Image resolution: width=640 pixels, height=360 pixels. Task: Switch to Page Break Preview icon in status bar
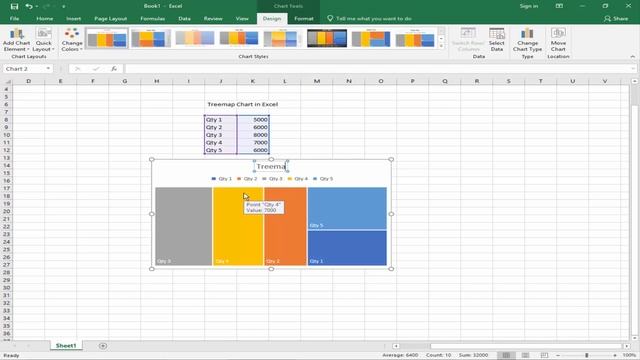[544, 356]
